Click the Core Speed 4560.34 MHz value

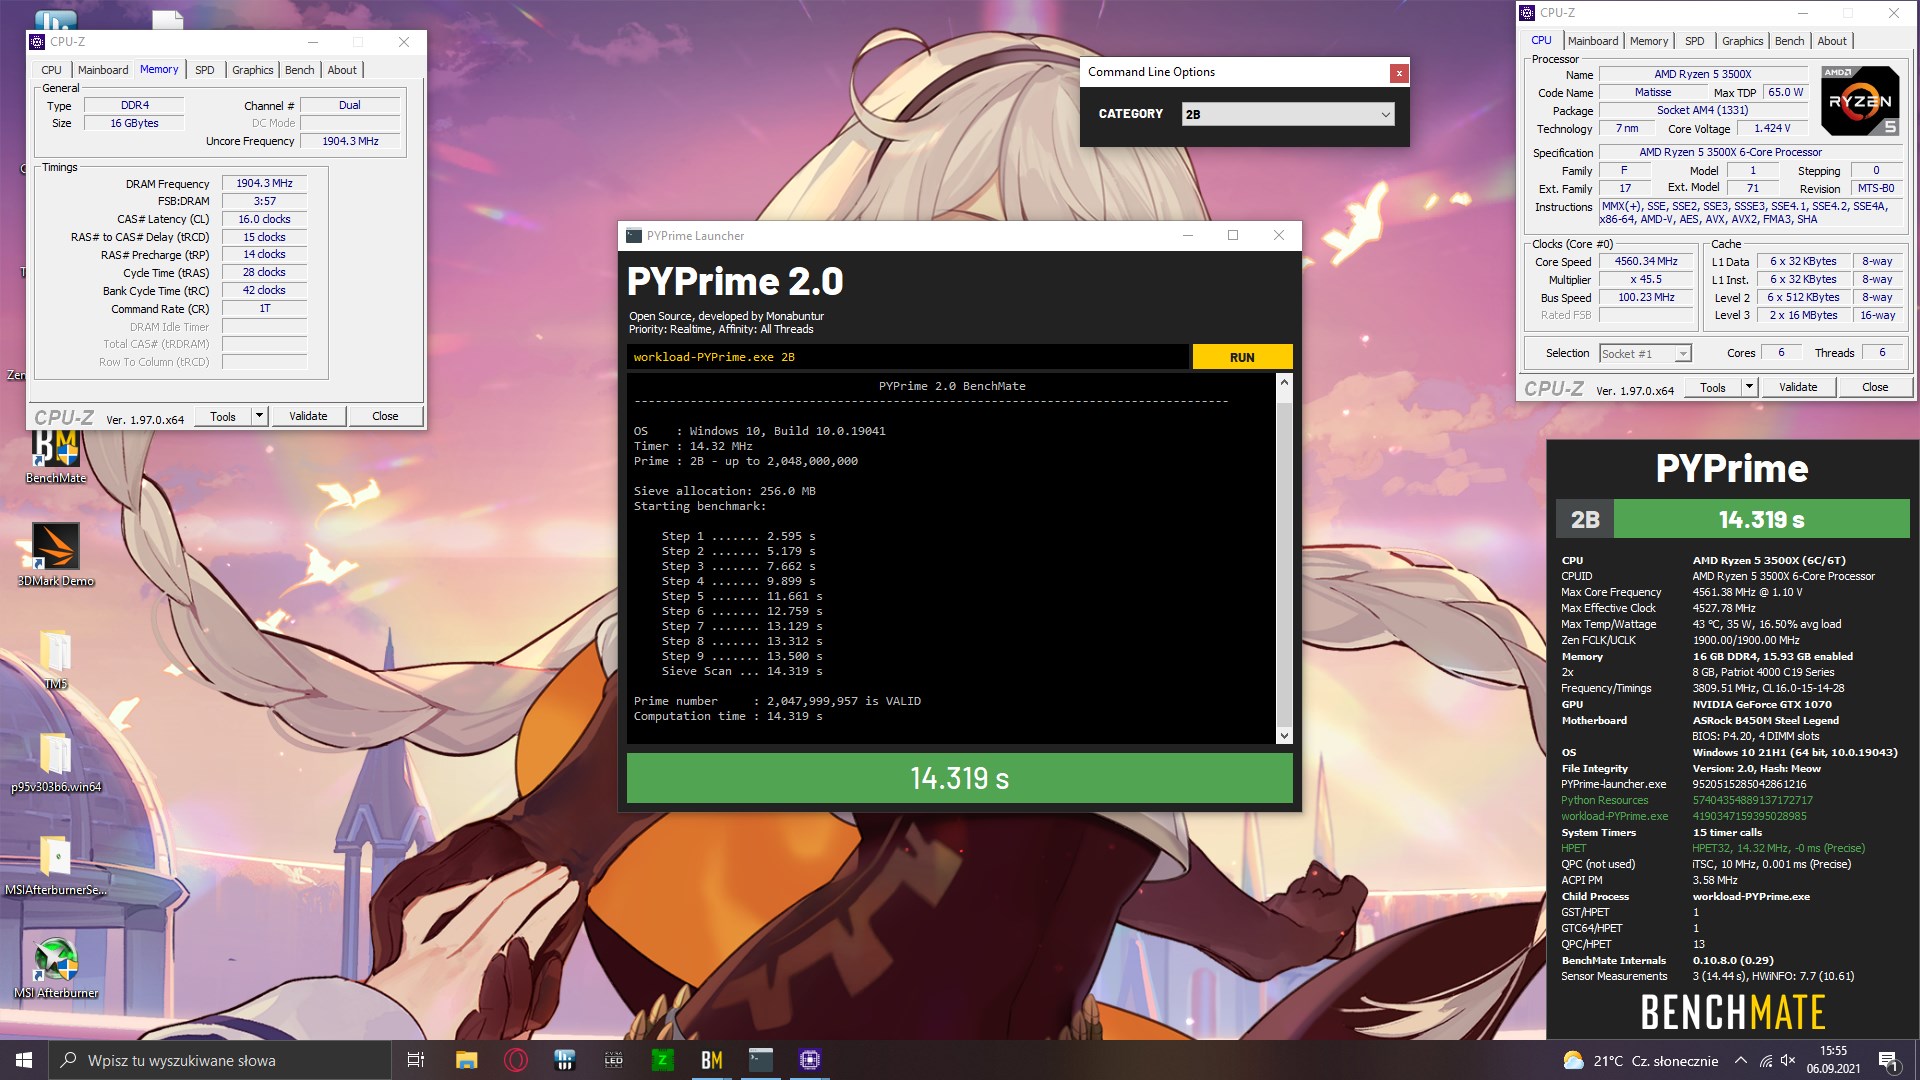click(1646, 261)
